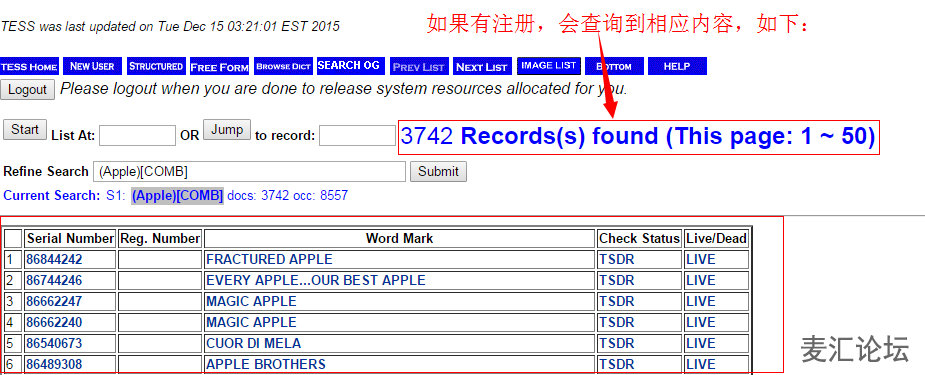
Task: Go to TESS Home
Action: pos(29,67)
